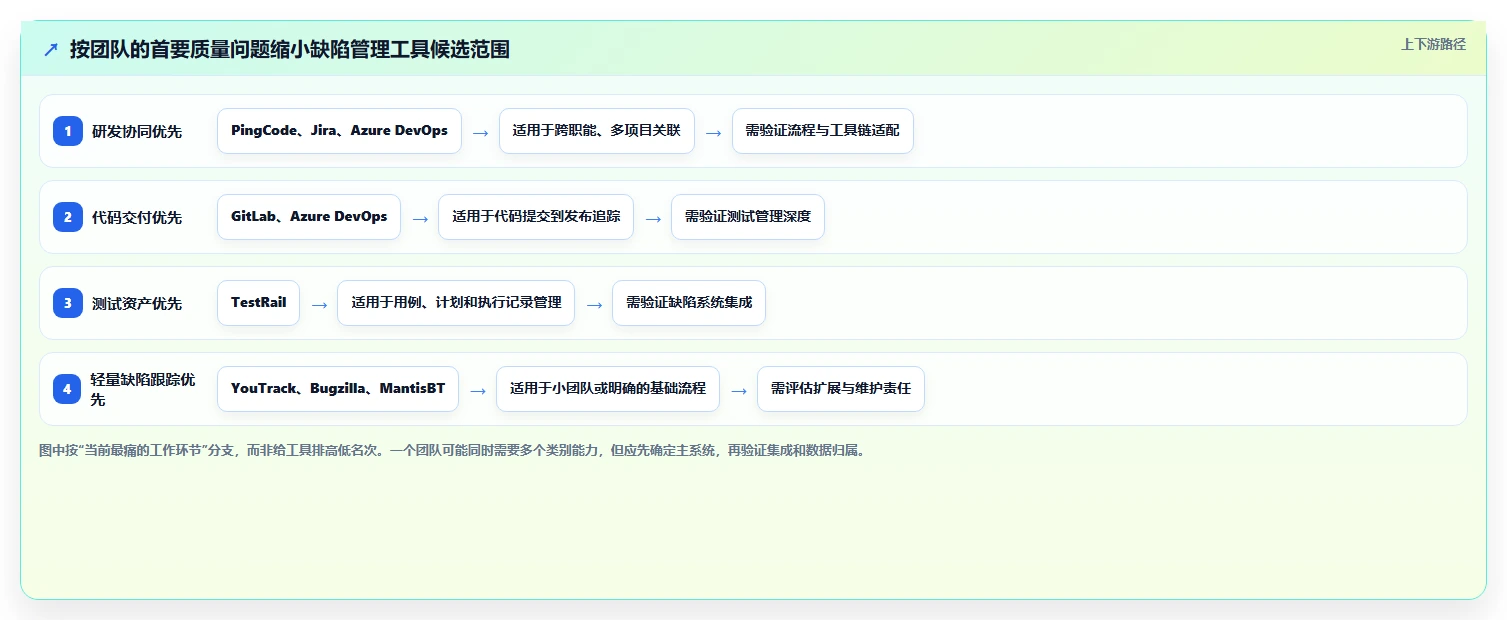Click the number 4 badge for 轻量缺陷跟踪优先
1507x620 pixels.
(68, 389)
